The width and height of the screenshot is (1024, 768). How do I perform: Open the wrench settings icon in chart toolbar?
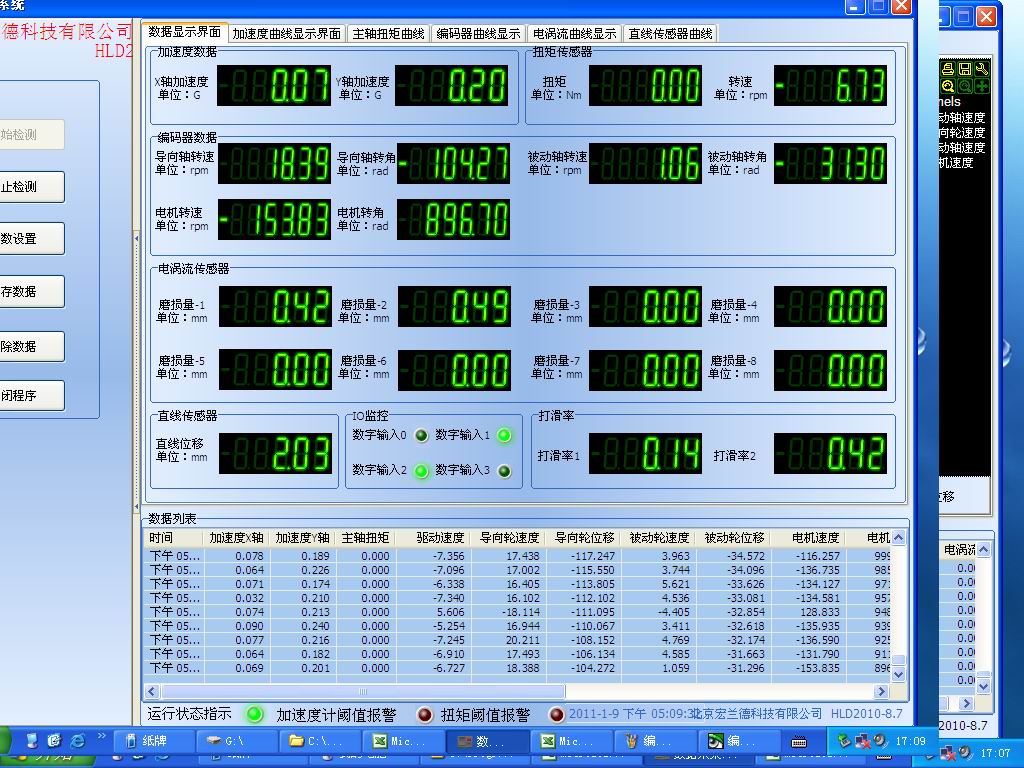982,69
